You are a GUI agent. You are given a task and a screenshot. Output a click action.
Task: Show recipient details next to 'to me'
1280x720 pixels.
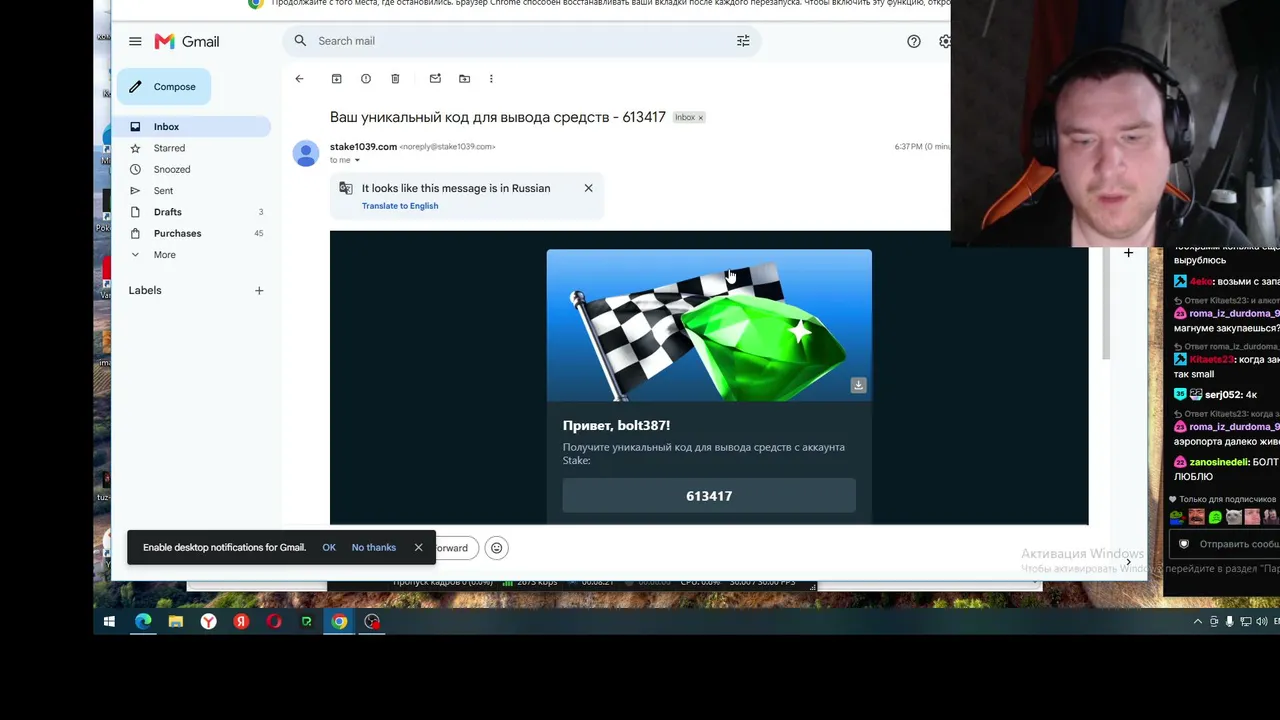coord(357,160)
